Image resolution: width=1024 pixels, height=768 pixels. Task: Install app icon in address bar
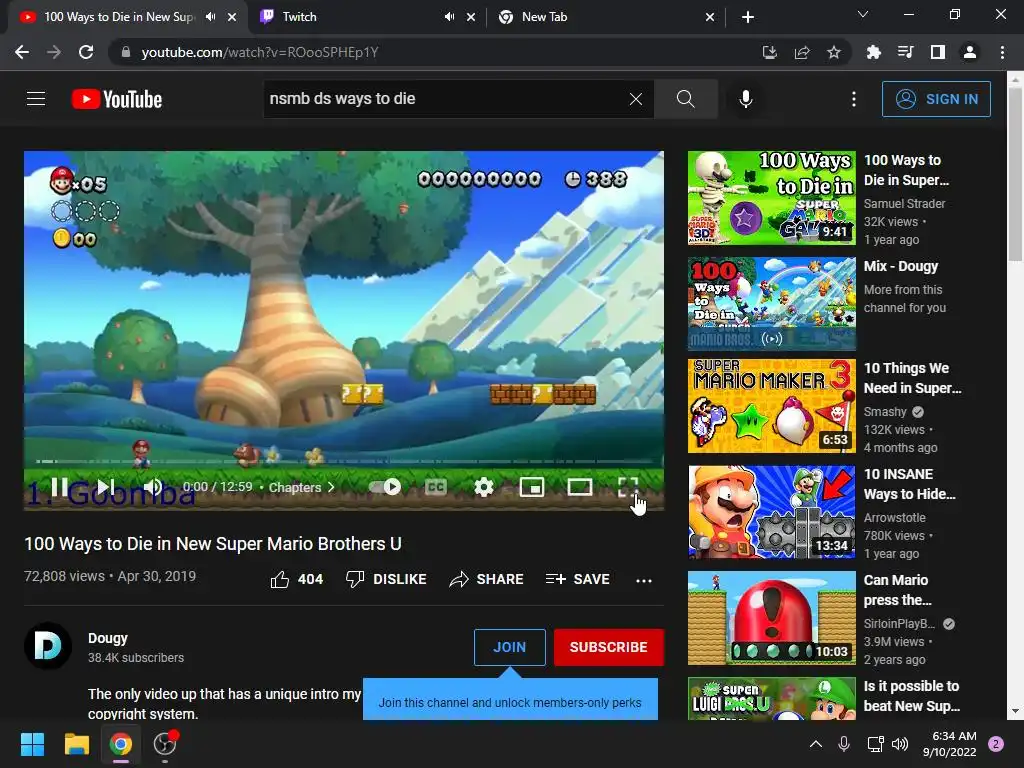click(x=769, y=52)
